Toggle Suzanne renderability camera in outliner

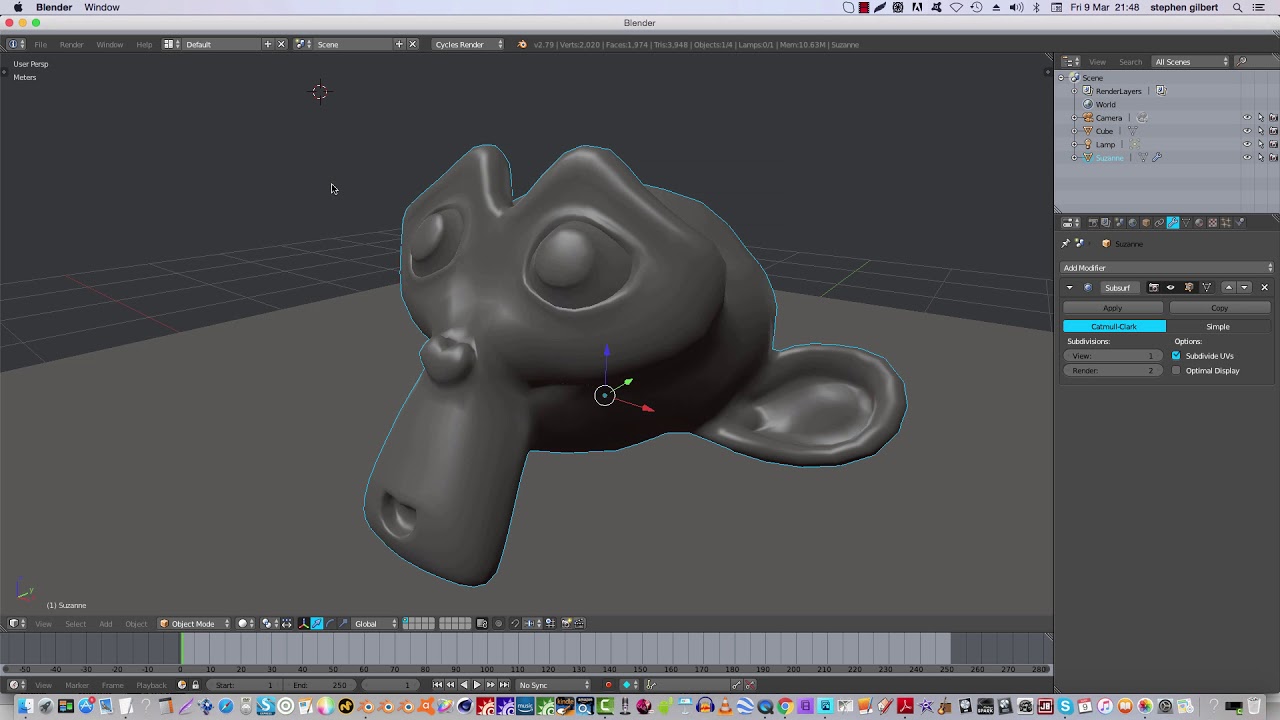tap(1273, 157)
